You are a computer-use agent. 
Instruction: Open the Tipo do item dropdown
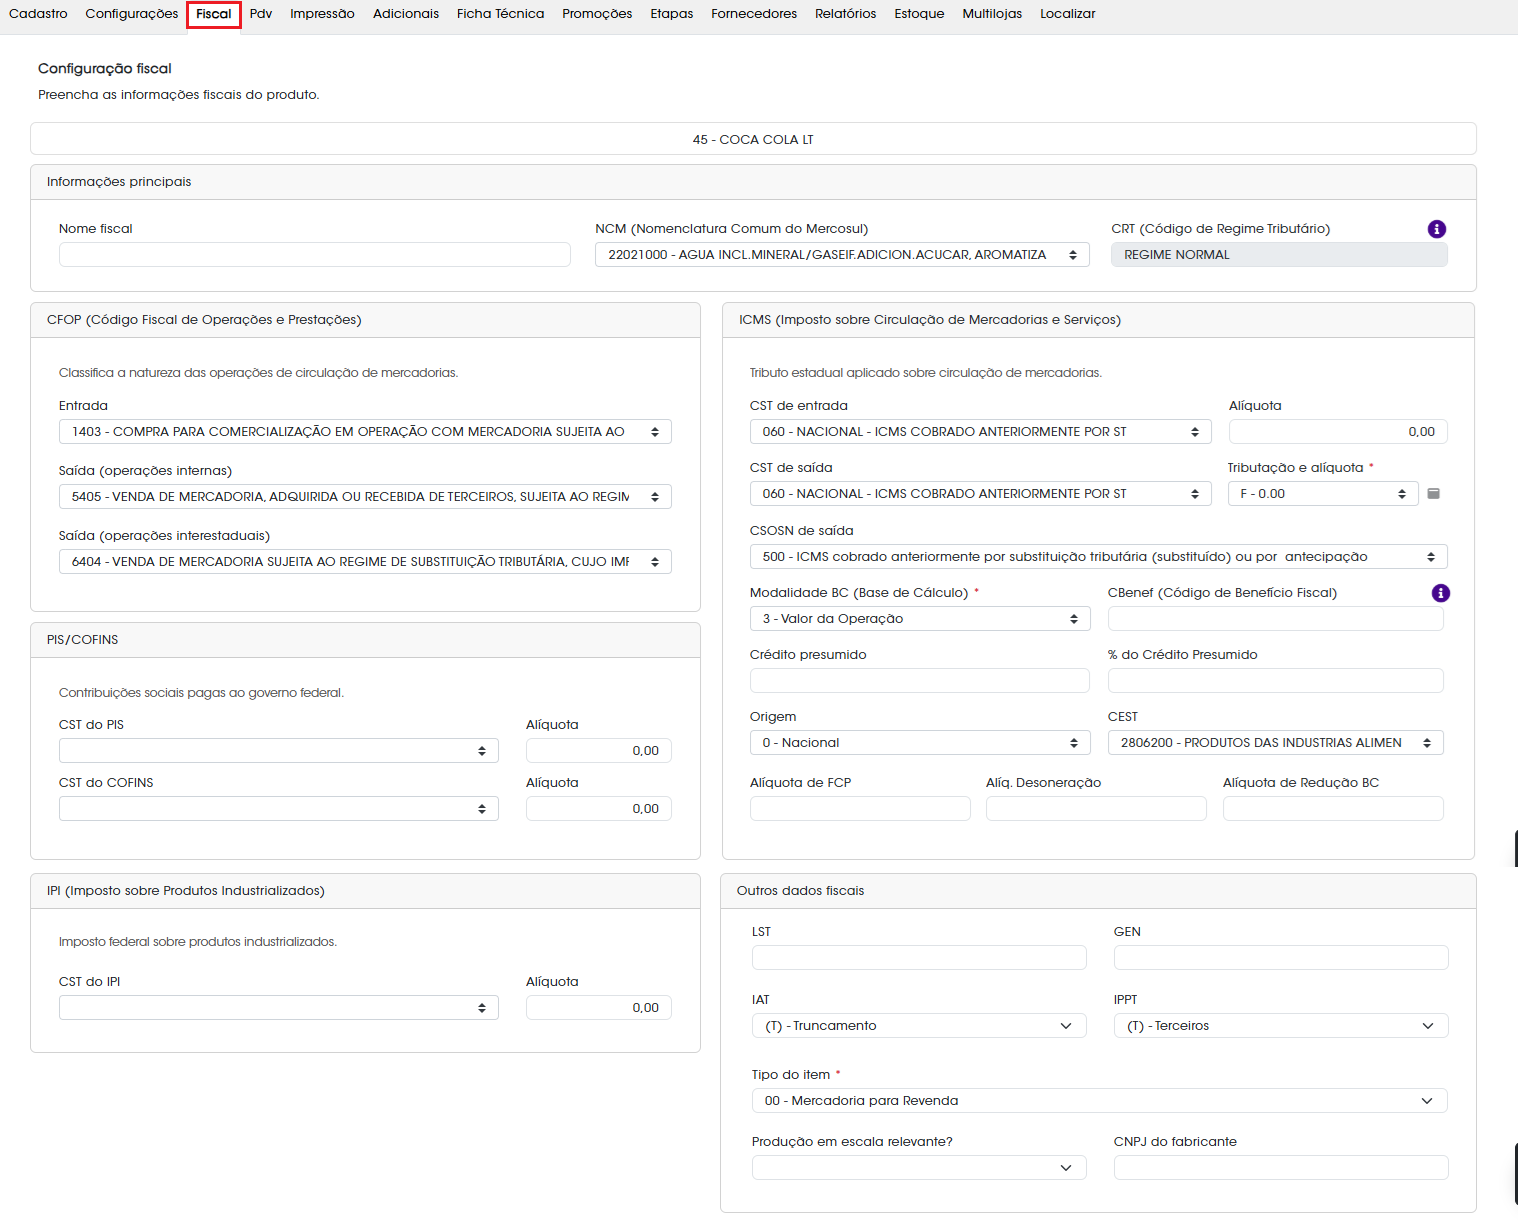click(x=1099, y=1101)
